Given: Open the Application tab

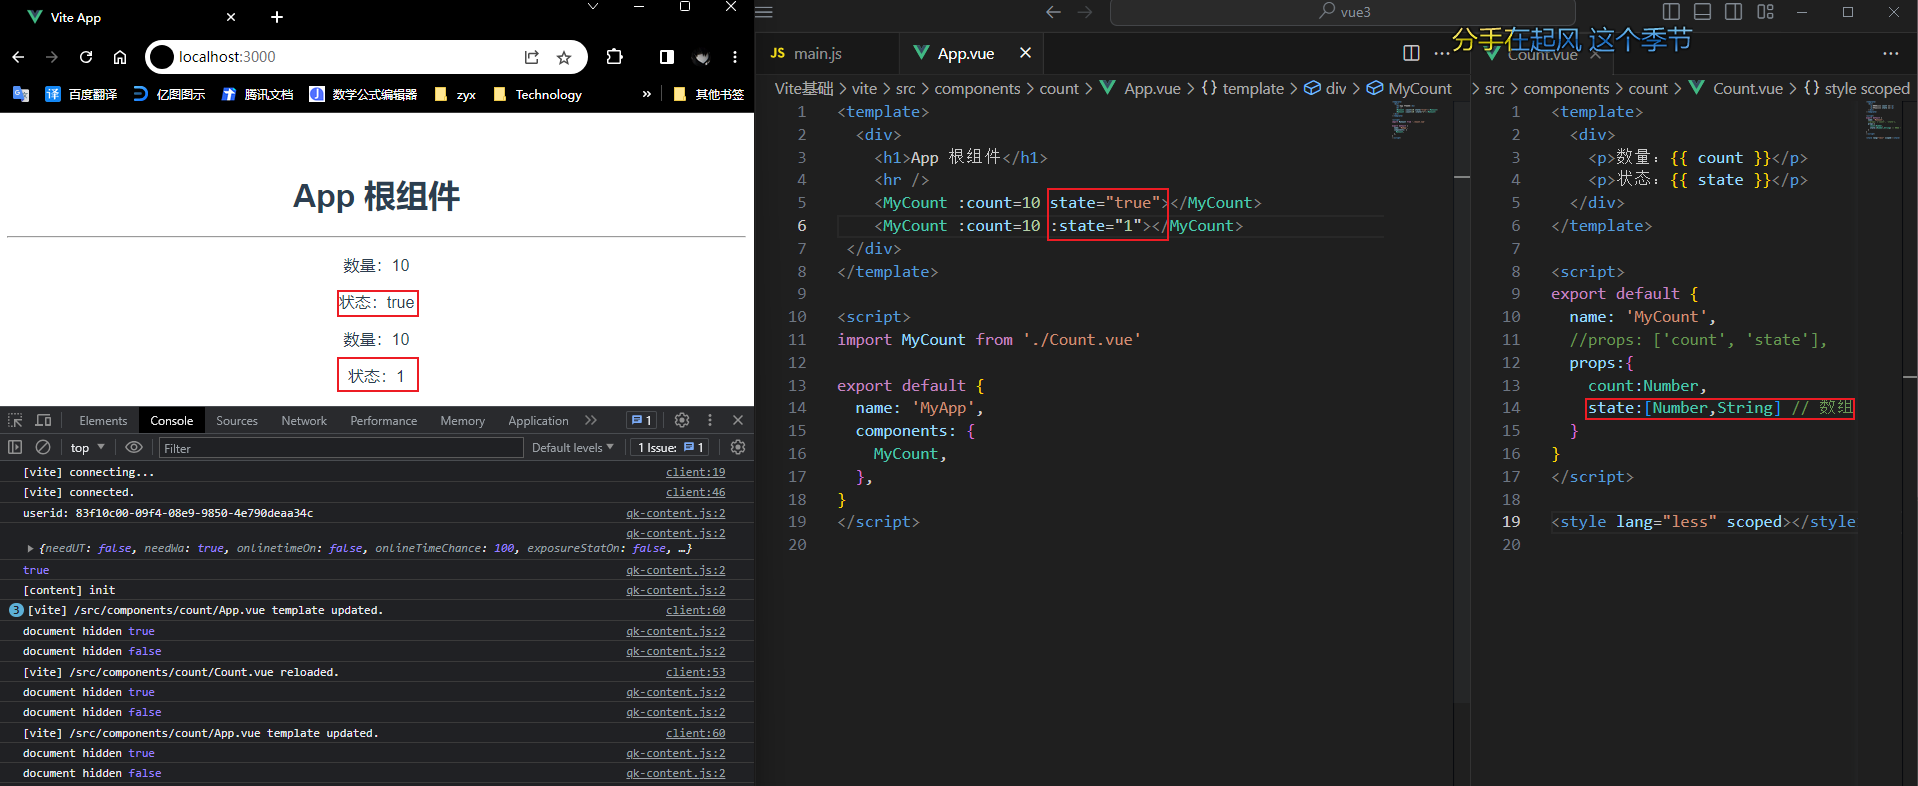Looking at the screenshot, I should pyautogui.click(x=538, y=421).
